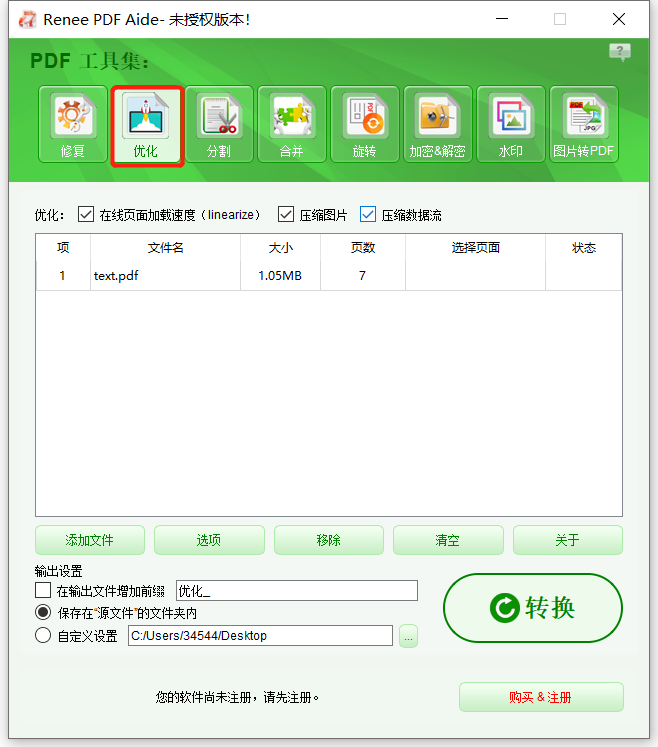Open the 修复 (Repair) PDF tool
Image resolution: width=658 pixels, height=747 pixels.
point(73,124)
